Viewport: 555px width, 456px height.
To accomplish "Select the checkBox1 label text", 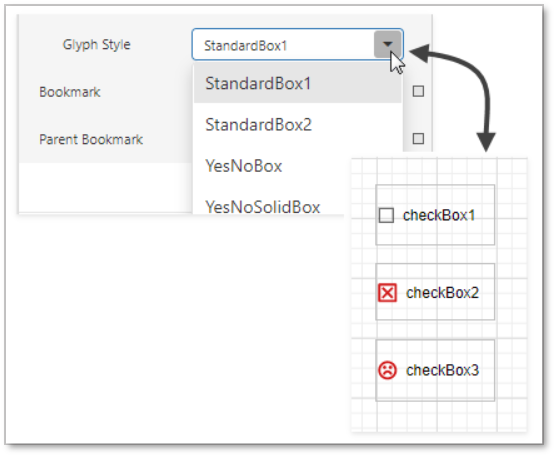I will point(439,215).
